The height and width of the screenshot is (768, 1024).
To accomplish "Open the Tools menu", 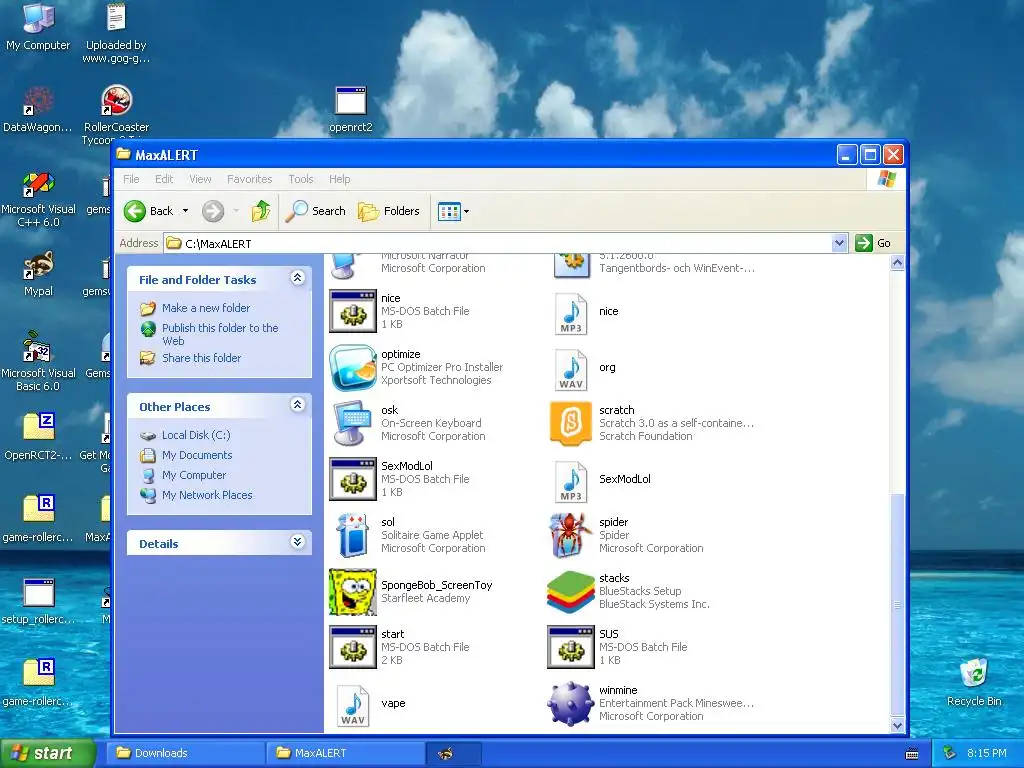I will (x=301, y=179).
